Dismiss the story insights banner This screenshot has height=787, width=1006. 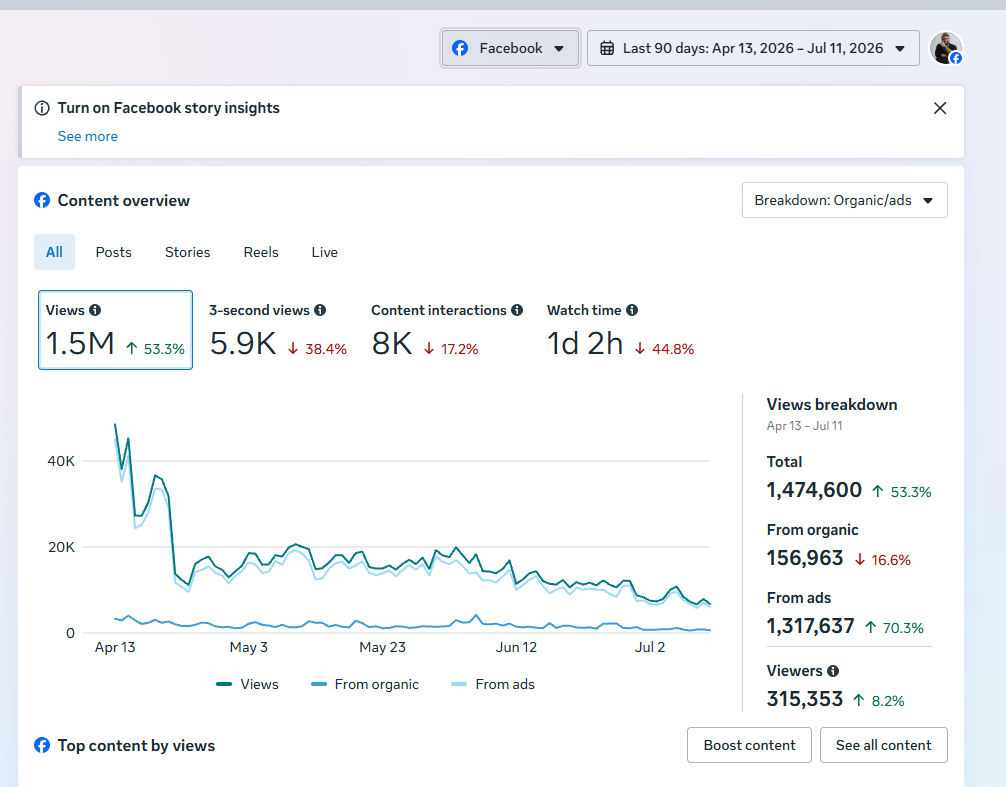940,108
